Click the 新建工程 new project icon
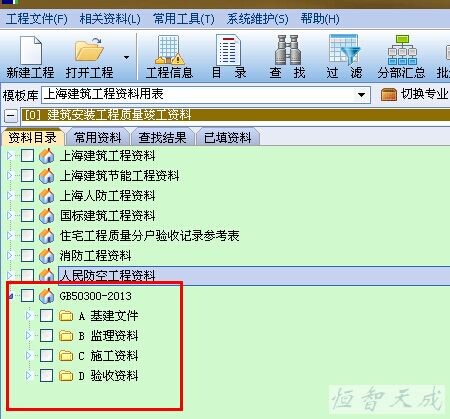450x419 pixels. pos(31,50)
